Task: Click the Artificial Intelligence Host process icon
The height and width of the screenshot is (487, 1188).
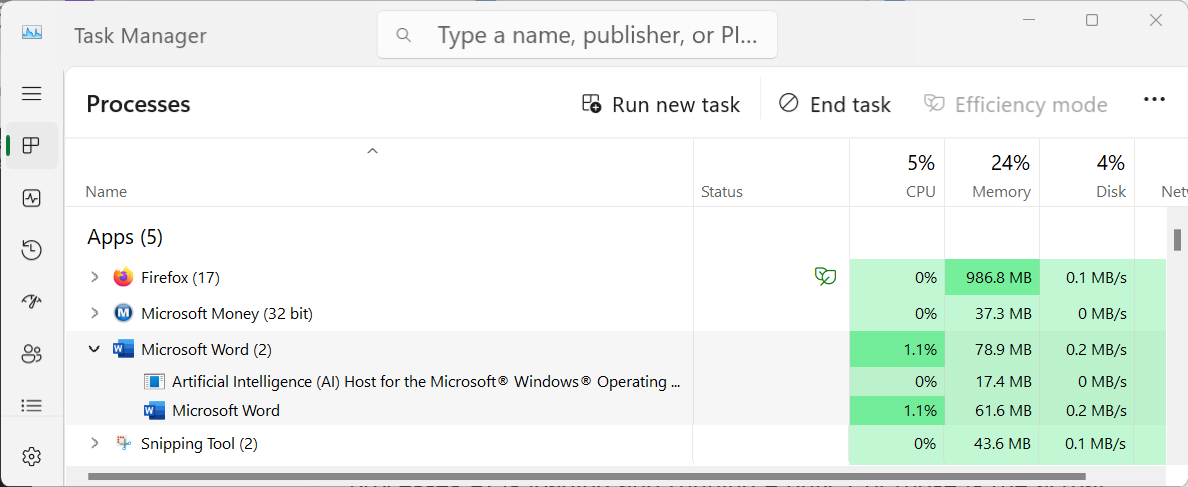Action: (x=154, y=381)
